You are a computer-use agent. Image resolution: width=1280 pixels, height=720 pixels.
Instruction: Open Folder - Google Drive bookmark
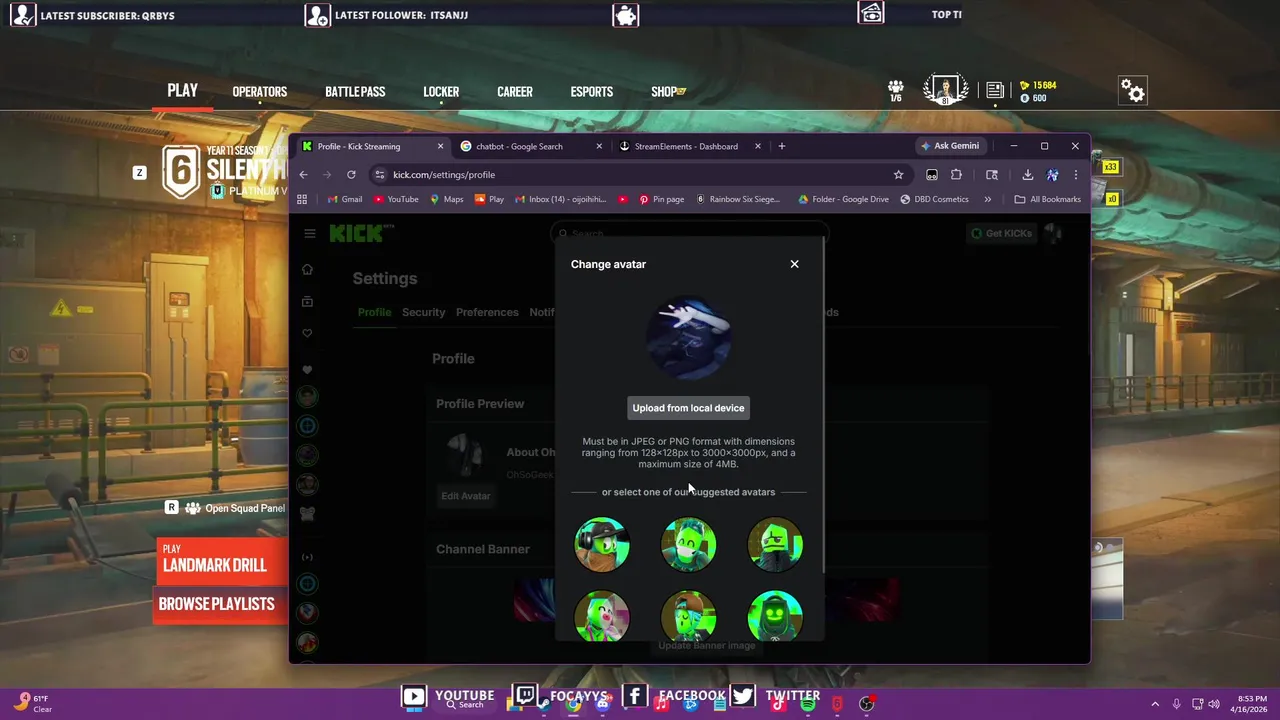(843, 199)
